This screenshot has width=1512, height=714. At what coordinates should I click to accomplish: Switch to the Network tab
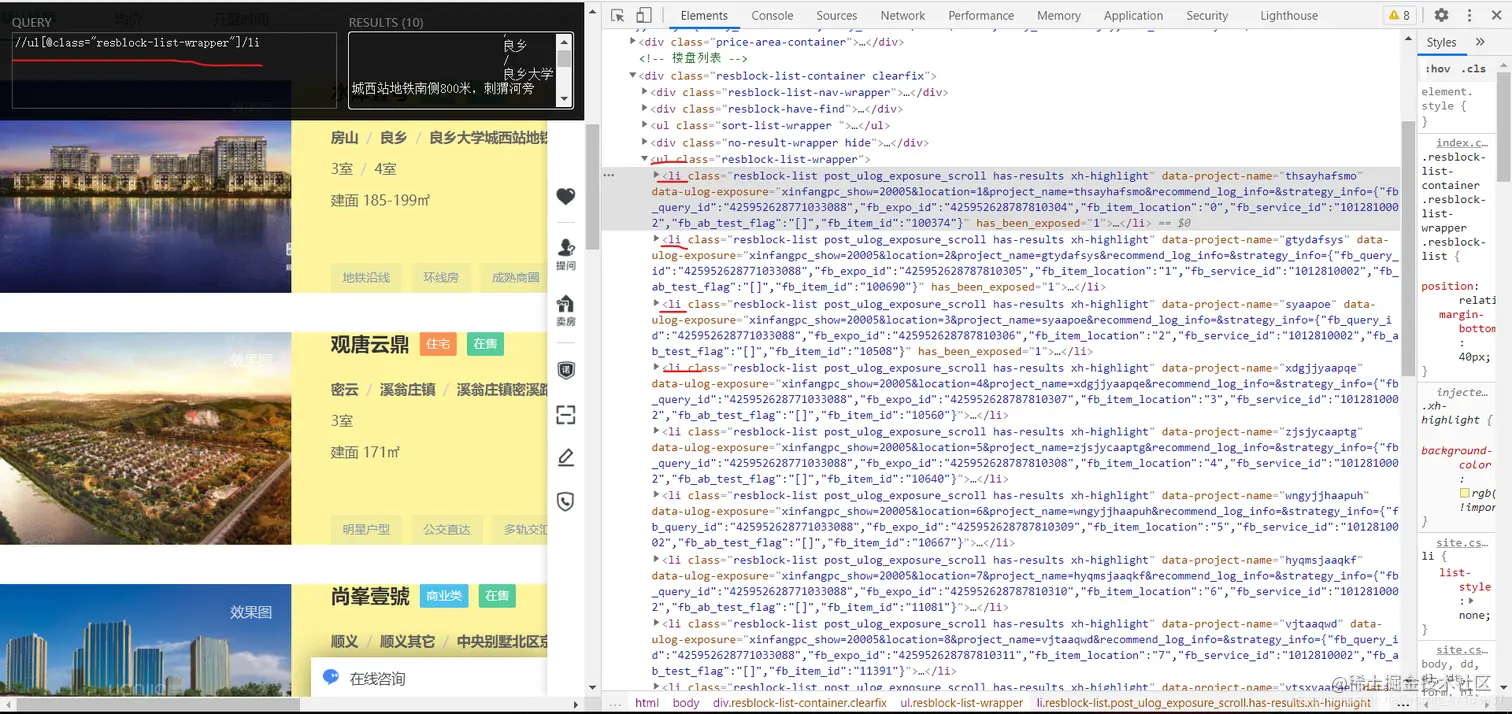902,15
